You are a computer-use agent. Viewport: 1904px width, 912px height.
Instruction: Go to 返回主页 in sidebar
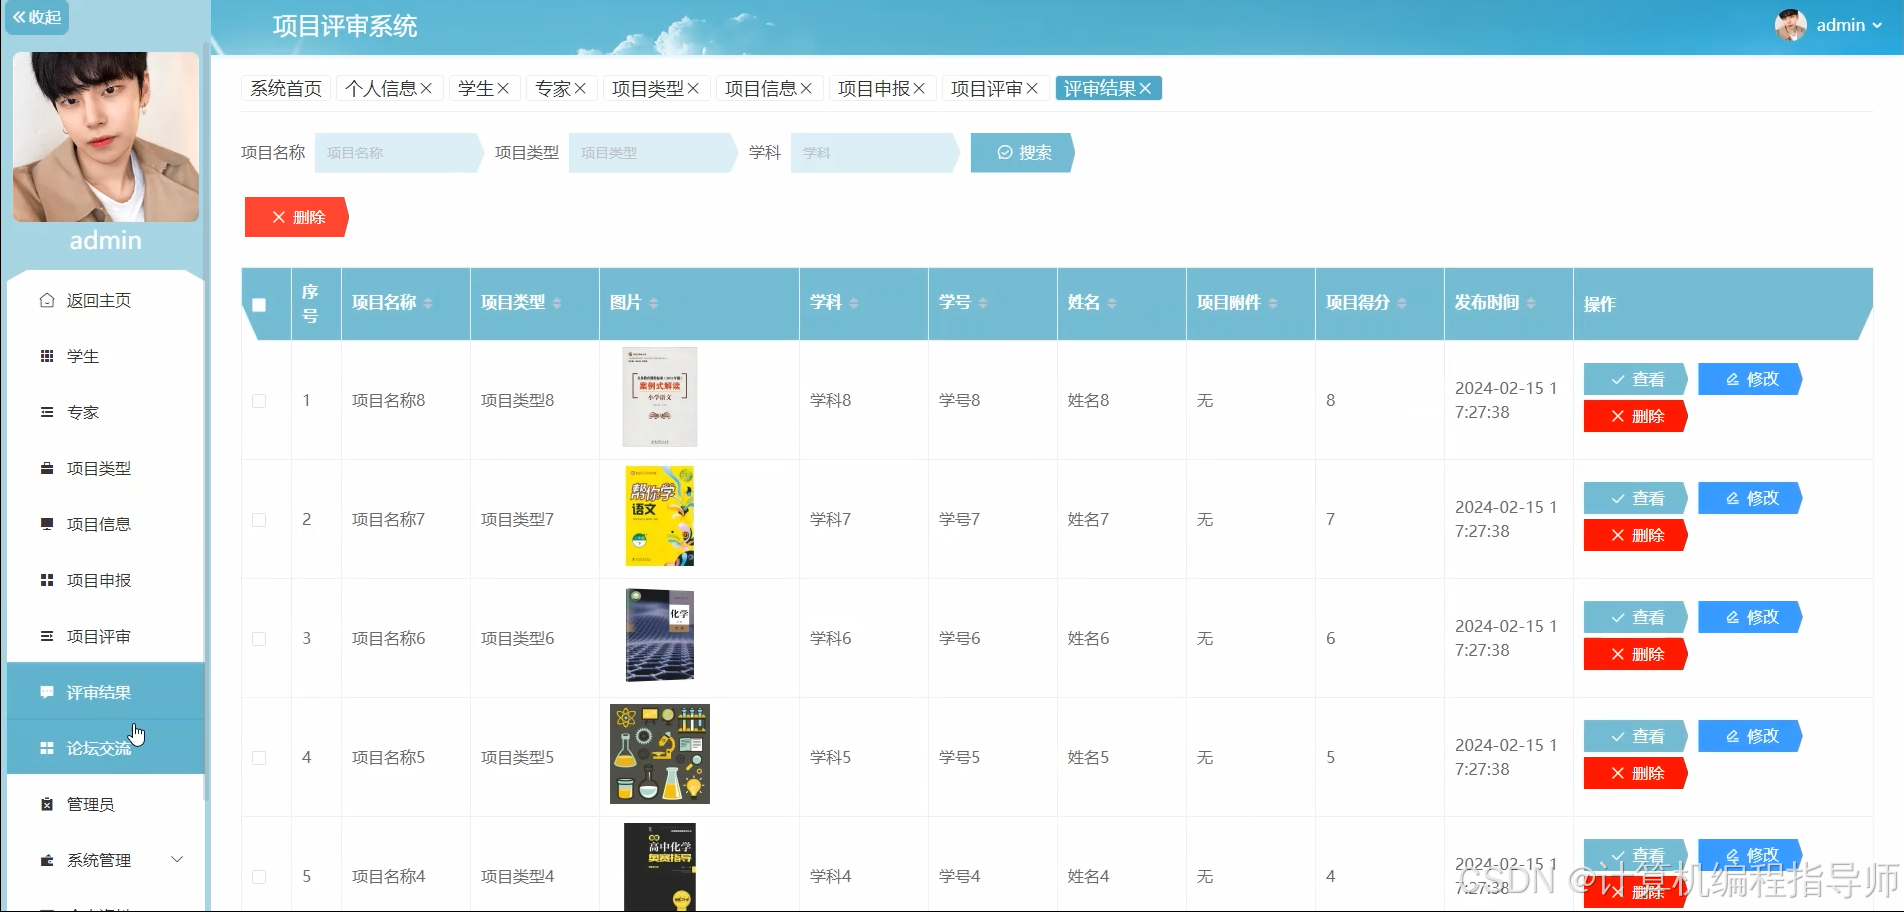coord(105,300)
